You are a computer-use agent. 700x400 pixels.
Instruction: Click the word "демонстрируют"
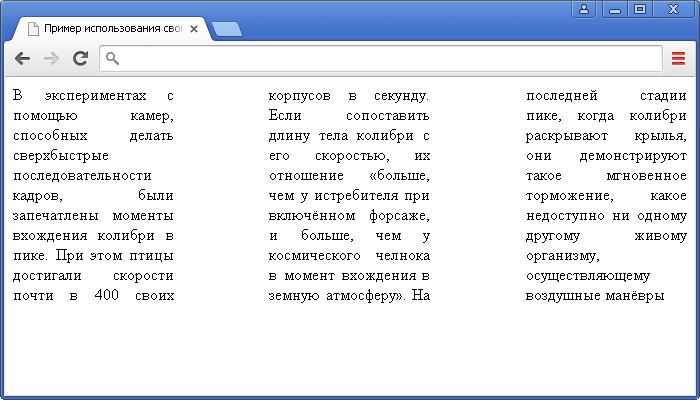click(x=633, y=156)
